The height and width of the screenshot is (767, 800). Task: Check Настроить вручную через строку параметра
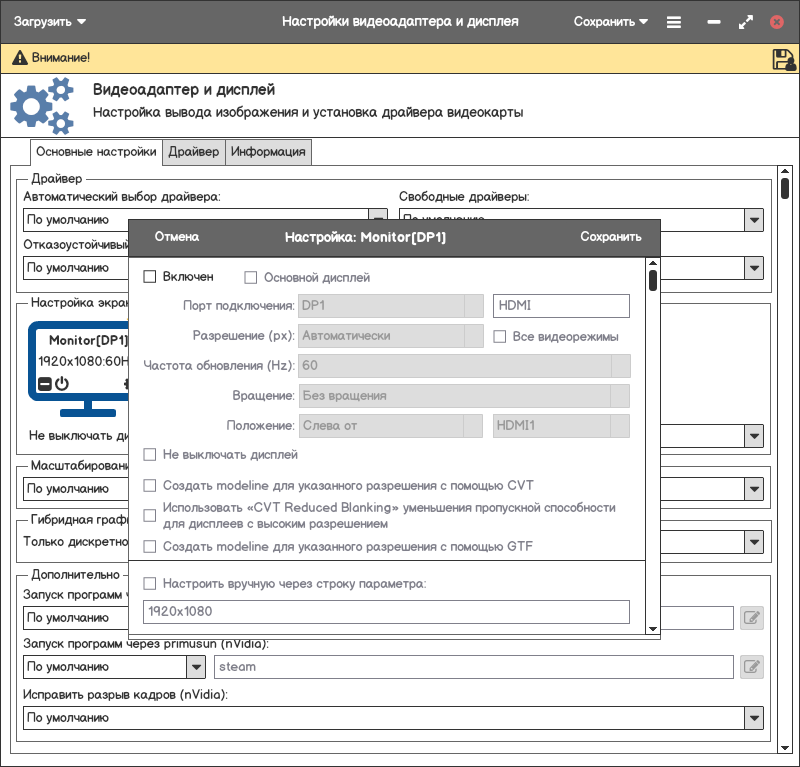click(150, 583)
